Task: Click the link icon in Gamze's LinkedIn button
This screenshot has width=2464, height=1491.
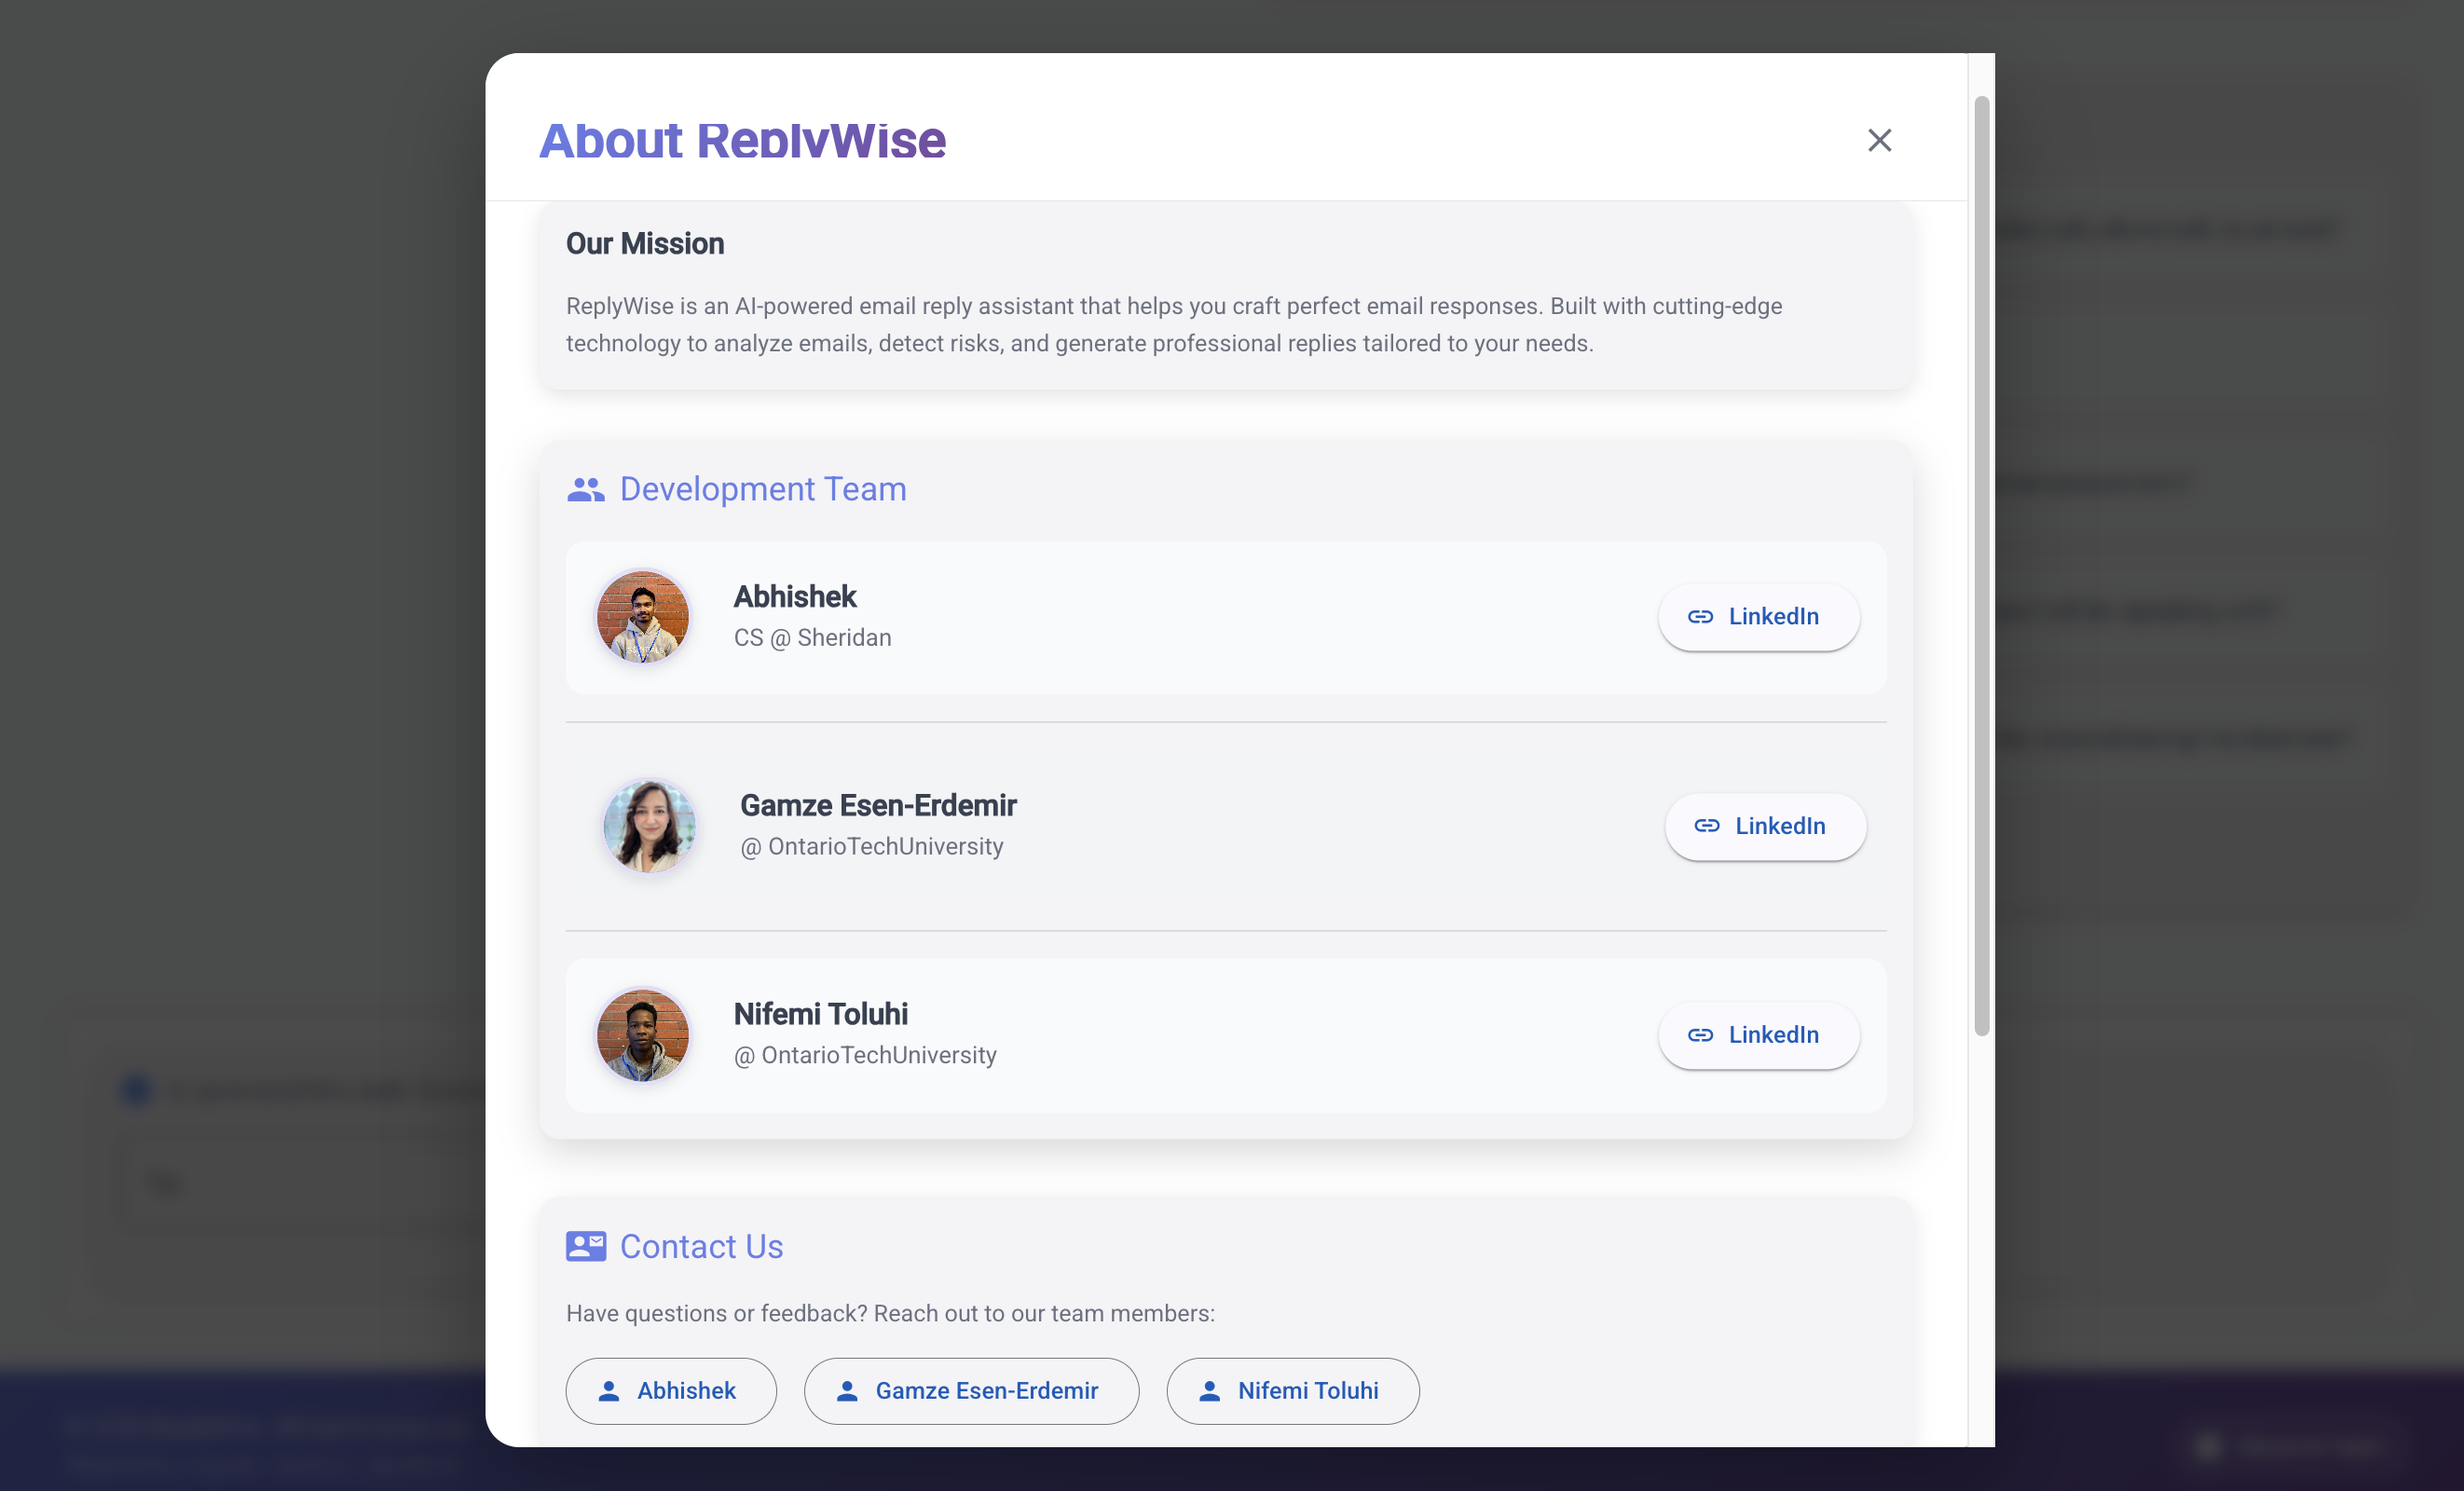Action: (x=1706, y=826)
